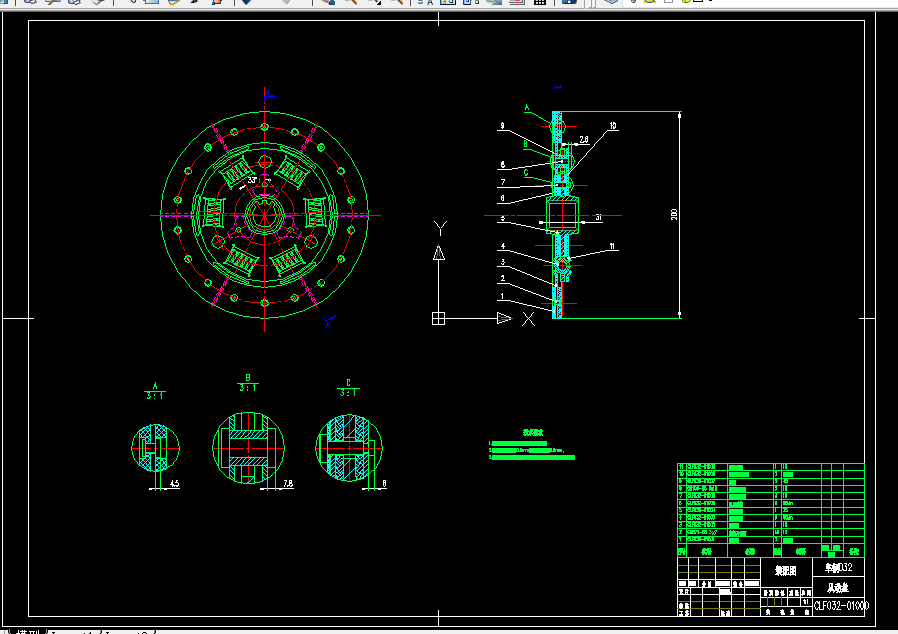Select part balloon number 9 in section view
This screenshot has height=634, width=898.
[502, 126]
